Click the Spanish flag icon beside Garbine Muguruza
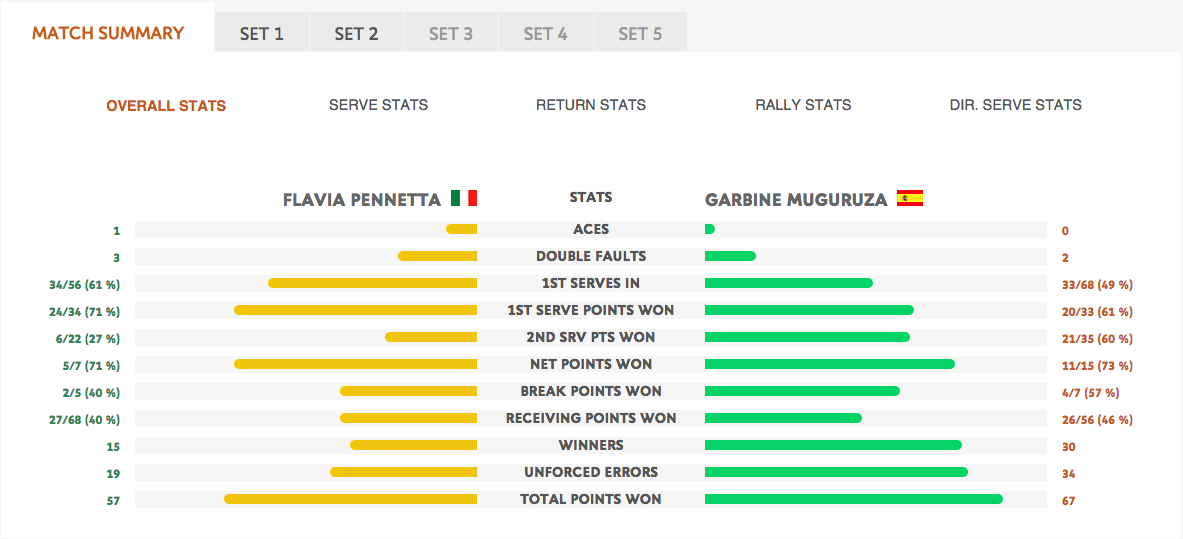The width and height of the screenshot is (1183, 539). pyautogui.click(x=910, y=199)
